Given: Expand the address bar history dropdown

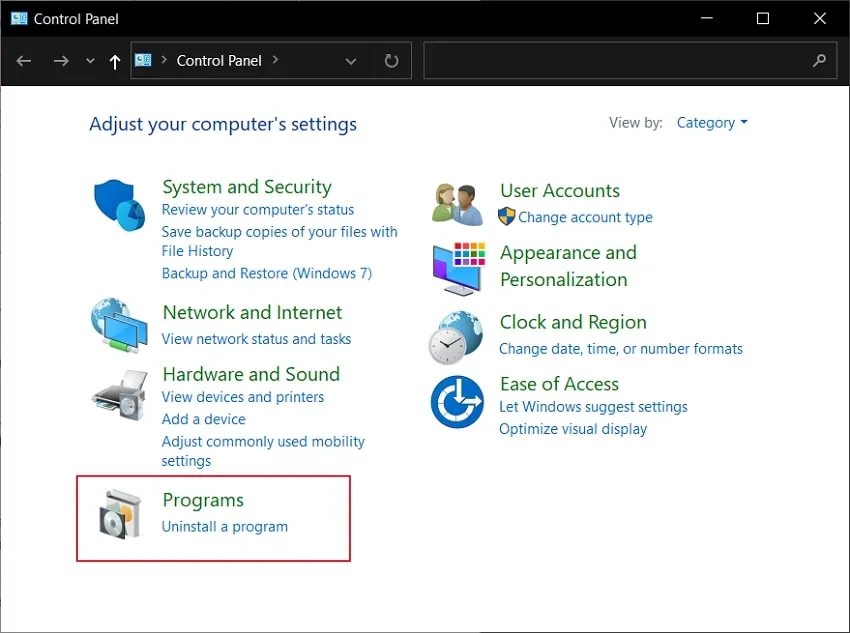Looking at the screenshot, I should pyautogui.click(x=351, y=61).
